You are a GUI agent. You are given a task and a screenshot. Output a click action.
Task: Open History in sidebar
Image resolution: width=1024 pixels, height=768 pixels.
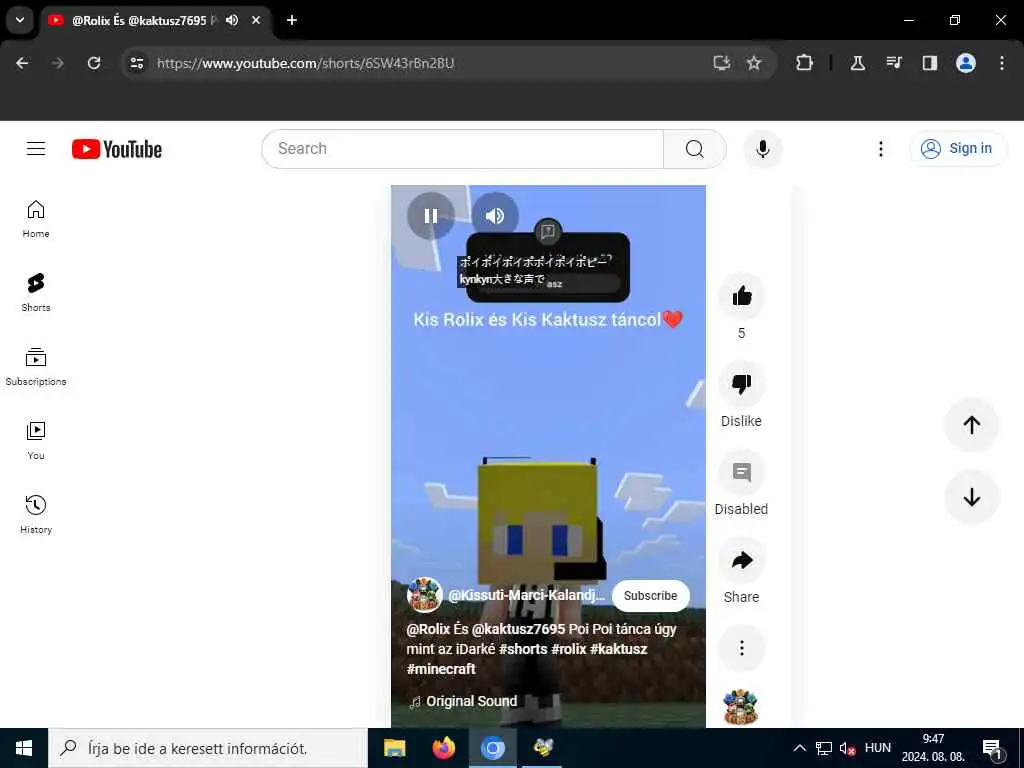(36, 515)
